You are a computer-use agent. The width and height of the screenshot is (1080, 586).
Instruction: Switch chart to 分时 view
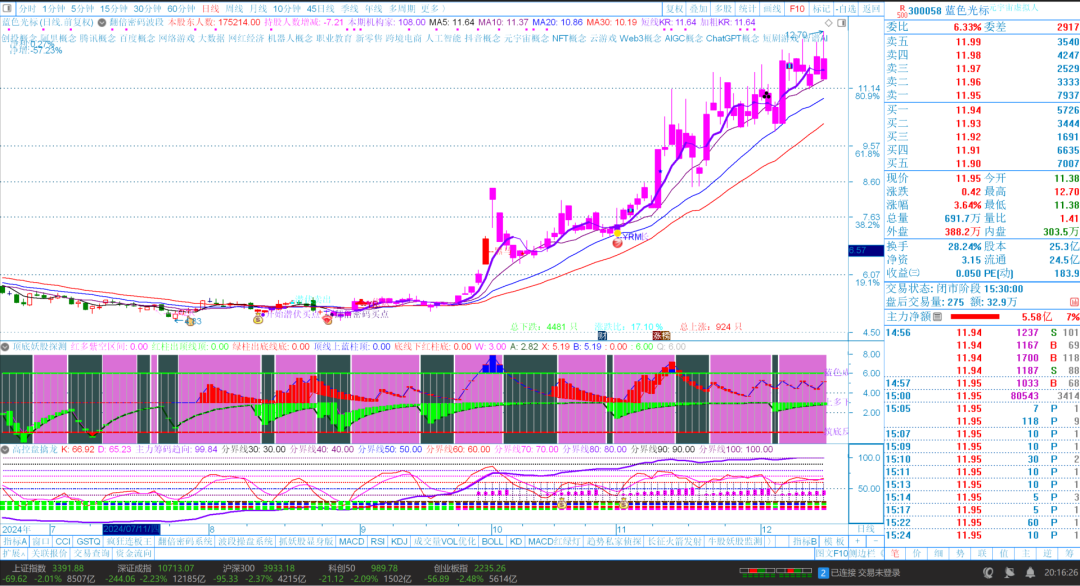(27, 9)
